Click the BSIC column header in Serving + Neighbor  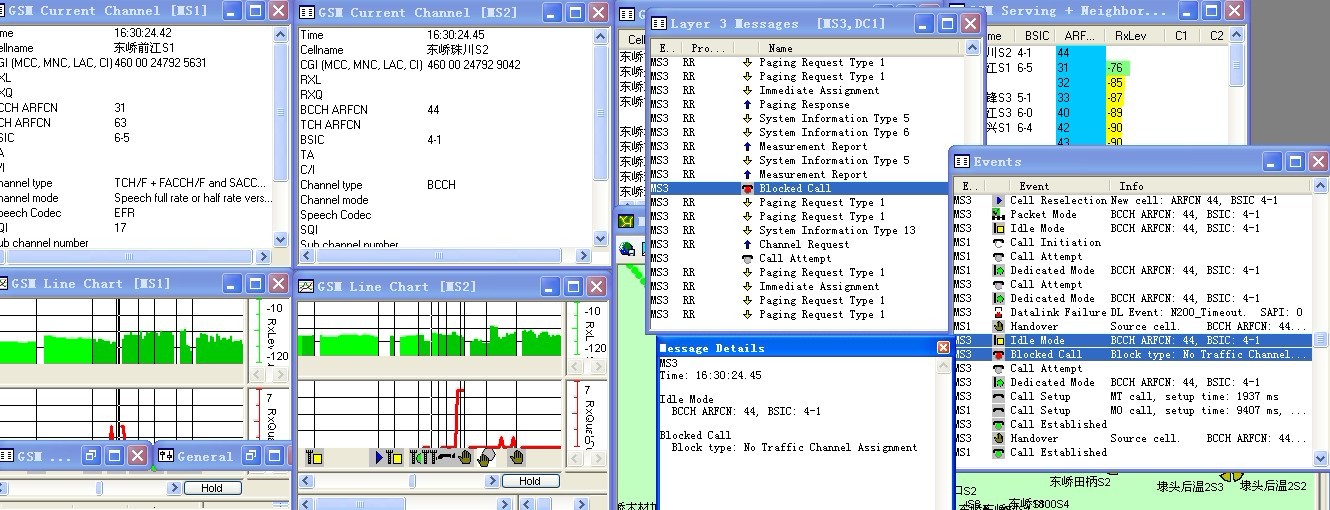click(x=1037, y=36)
